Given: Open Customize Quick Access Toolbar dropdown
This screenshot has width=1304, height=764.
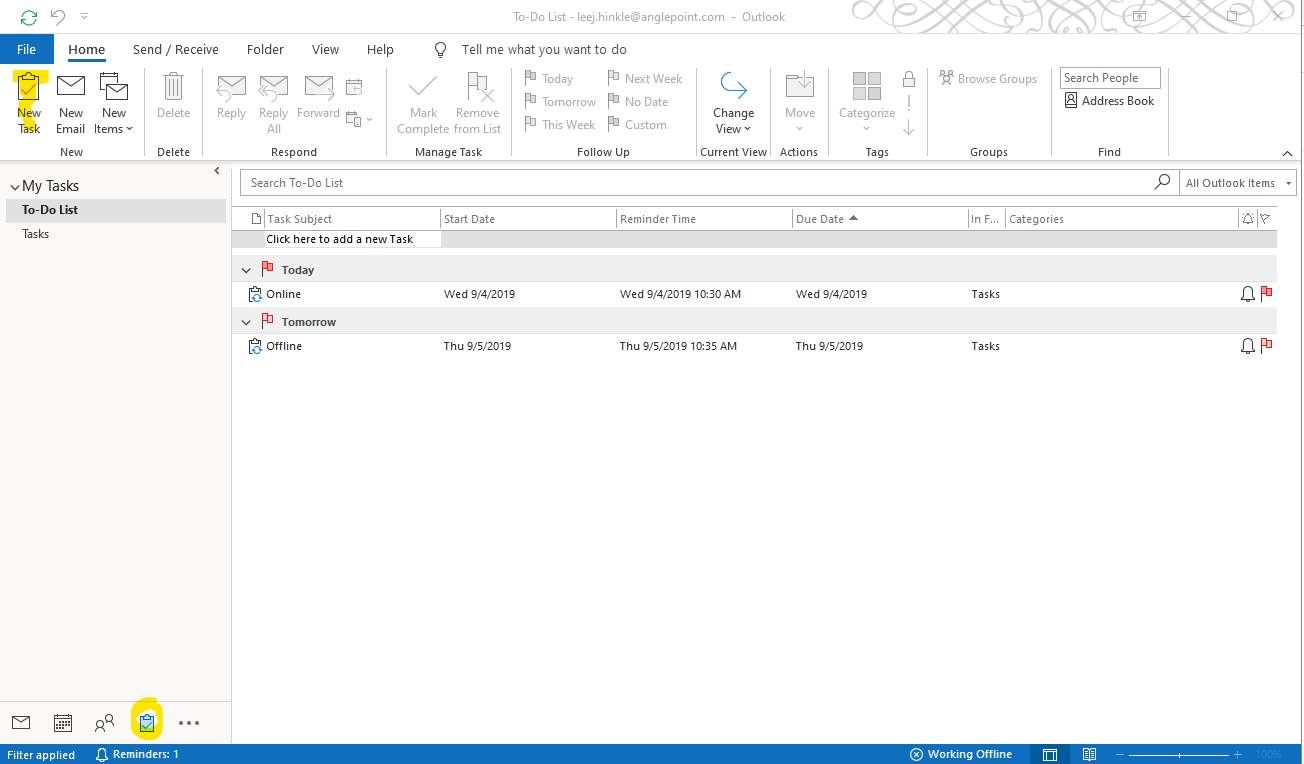Looking at the screenshot, I should (84, 17).
